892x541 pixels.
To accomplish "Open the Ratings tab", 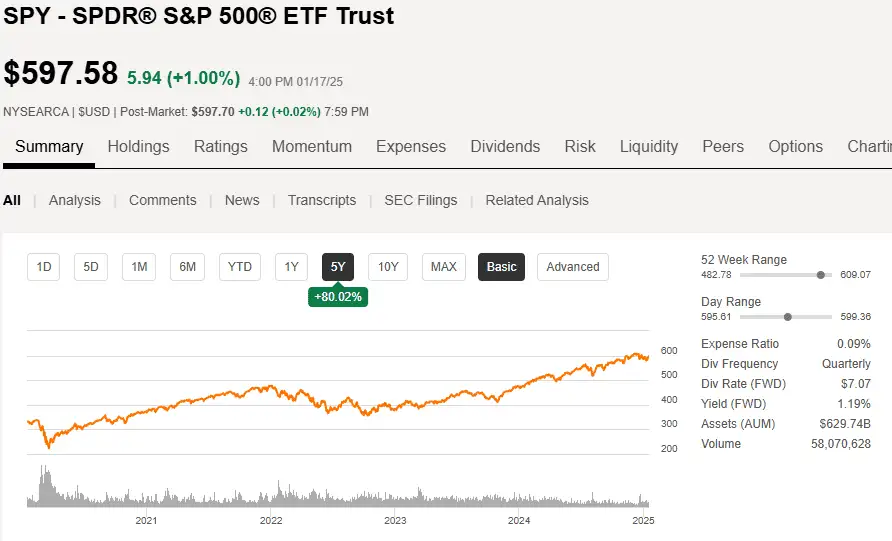I will [220, 146].
